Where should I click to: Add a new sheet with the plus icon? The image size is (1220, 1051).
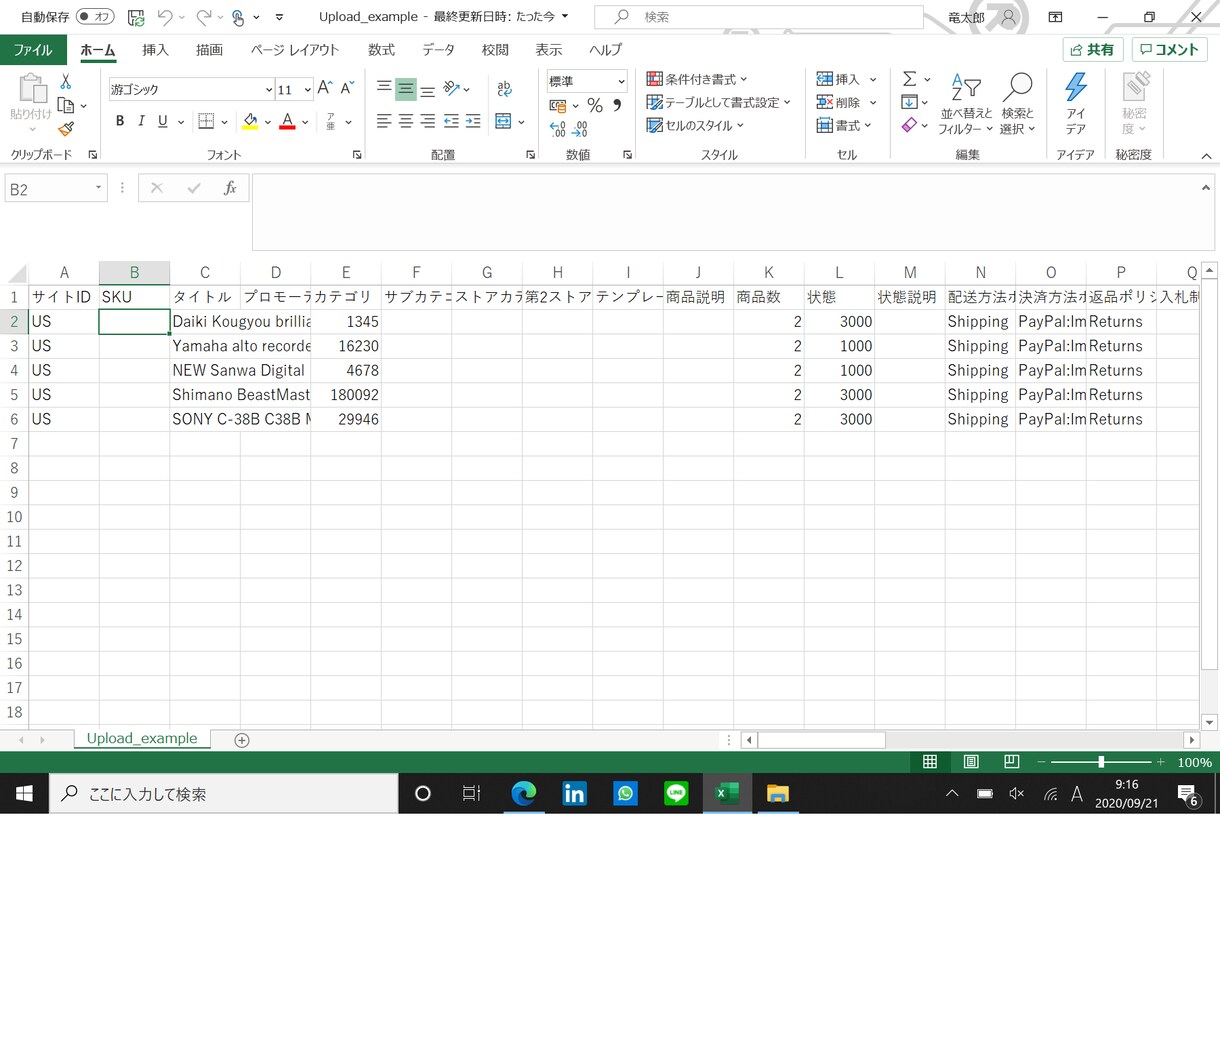pyautogui.click(x=241, y=740)
